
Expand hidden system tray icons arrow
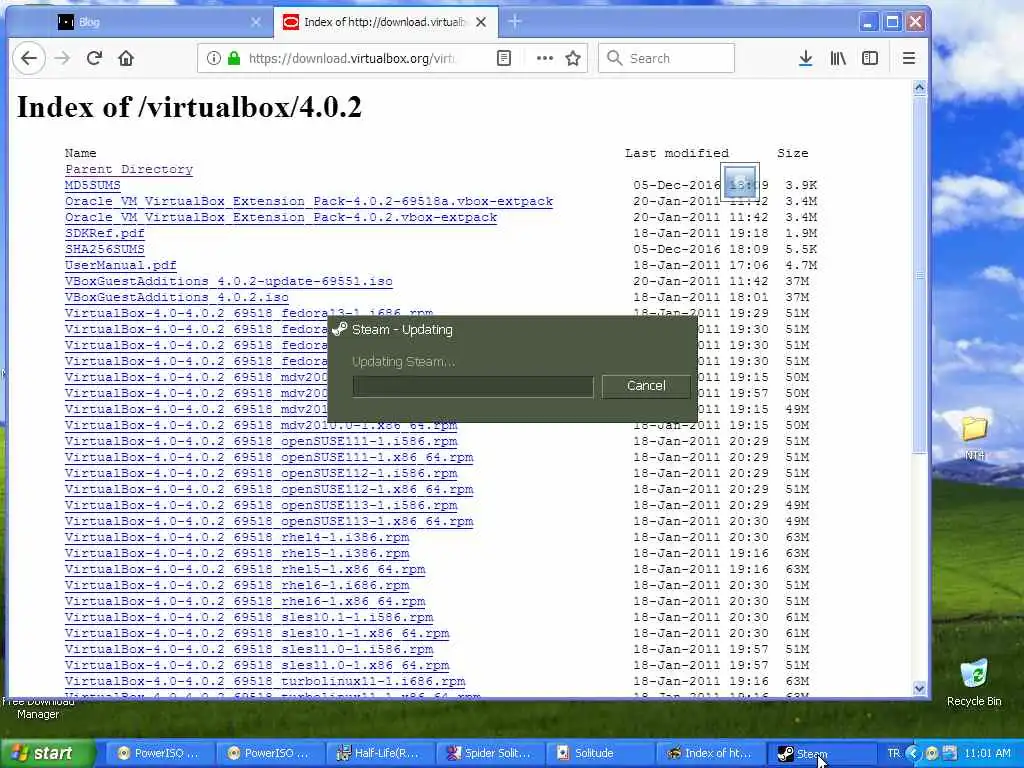click(913, 753)
